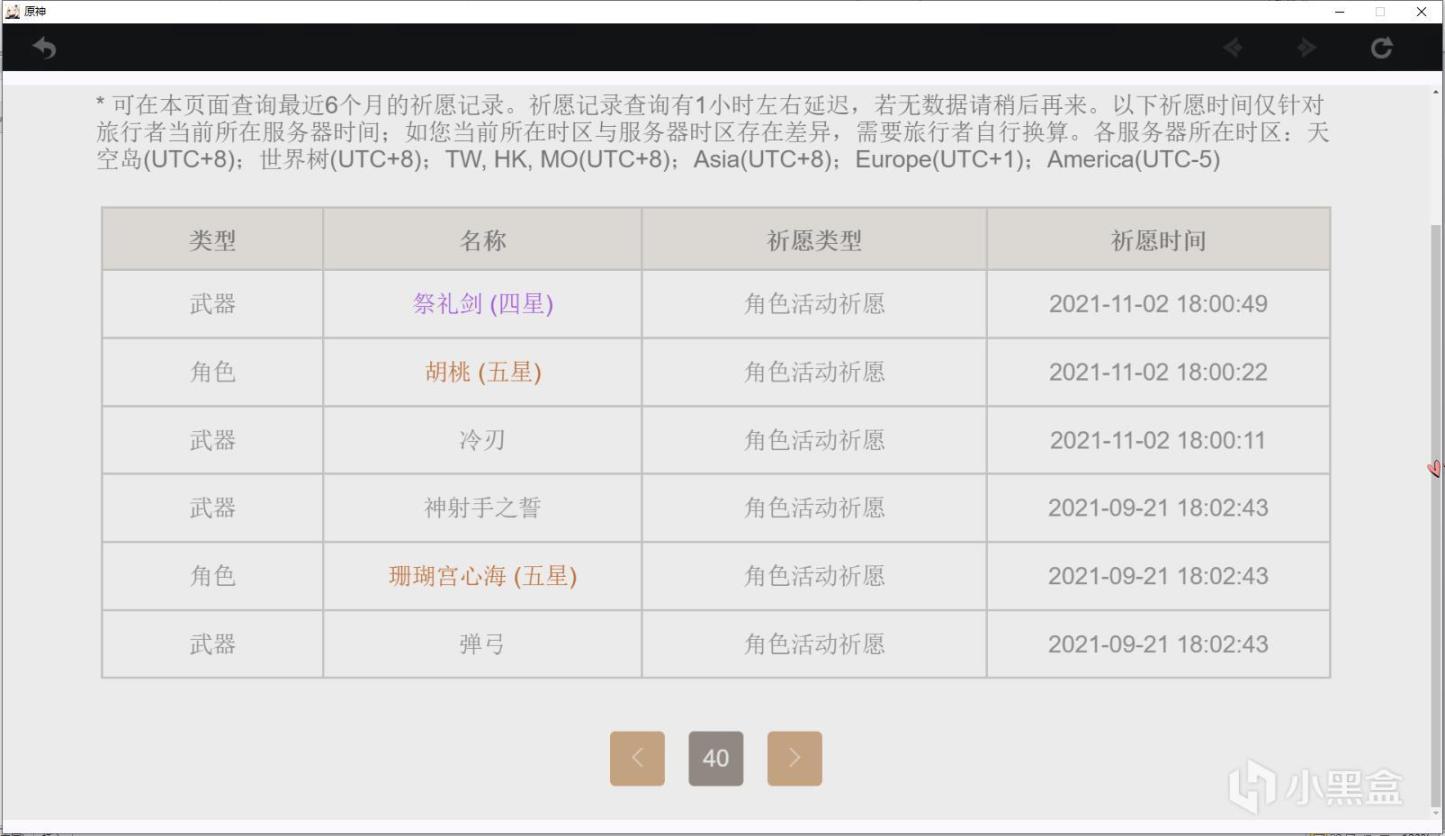
Task: Refresh the wish history page
Action: [1381, 47]
